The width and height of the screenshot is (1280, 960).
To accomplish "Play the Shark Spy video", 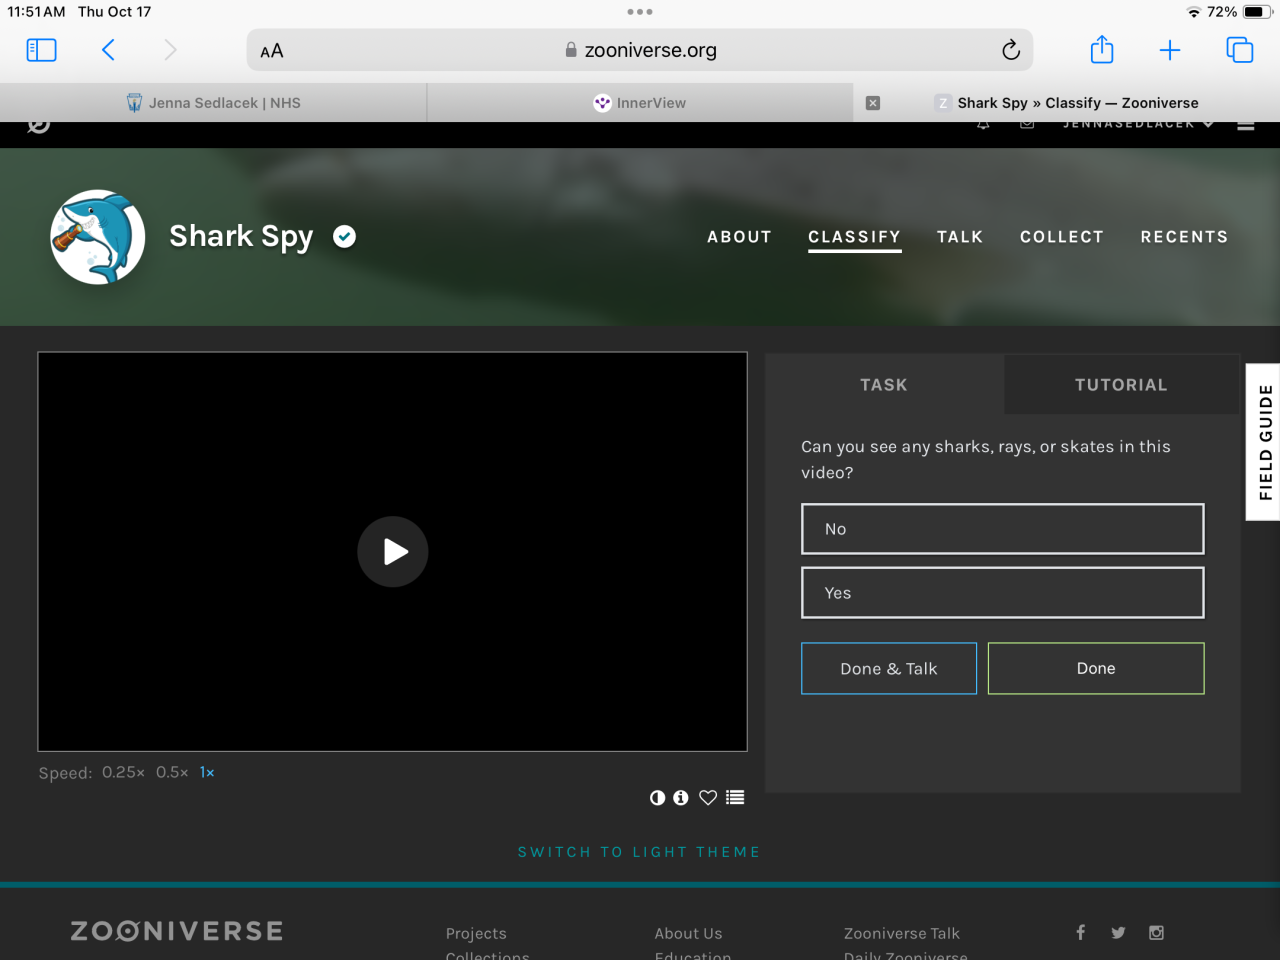I will coord(393,551).
